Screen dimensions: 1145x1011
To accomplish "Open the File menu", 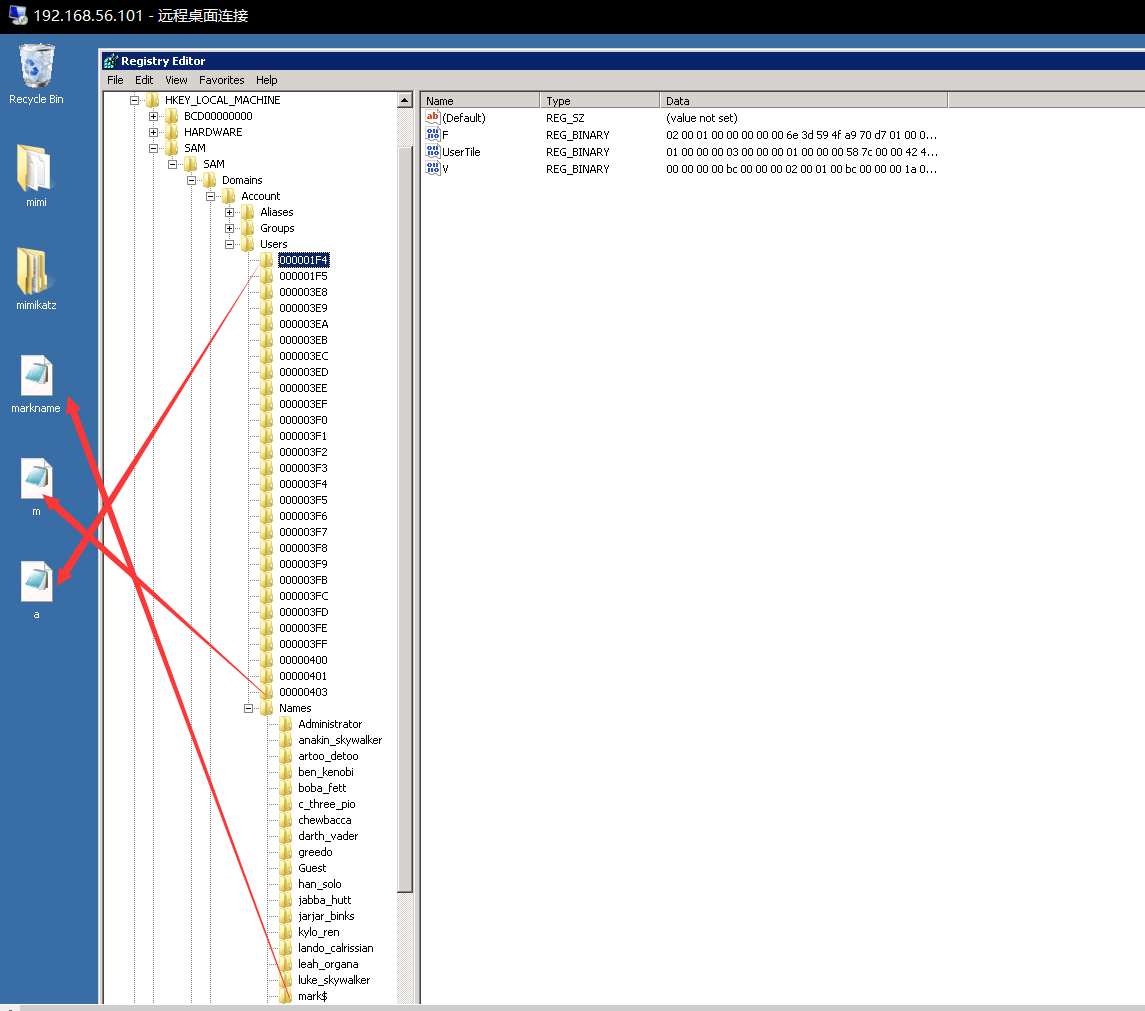I will [x=115, y=80].
